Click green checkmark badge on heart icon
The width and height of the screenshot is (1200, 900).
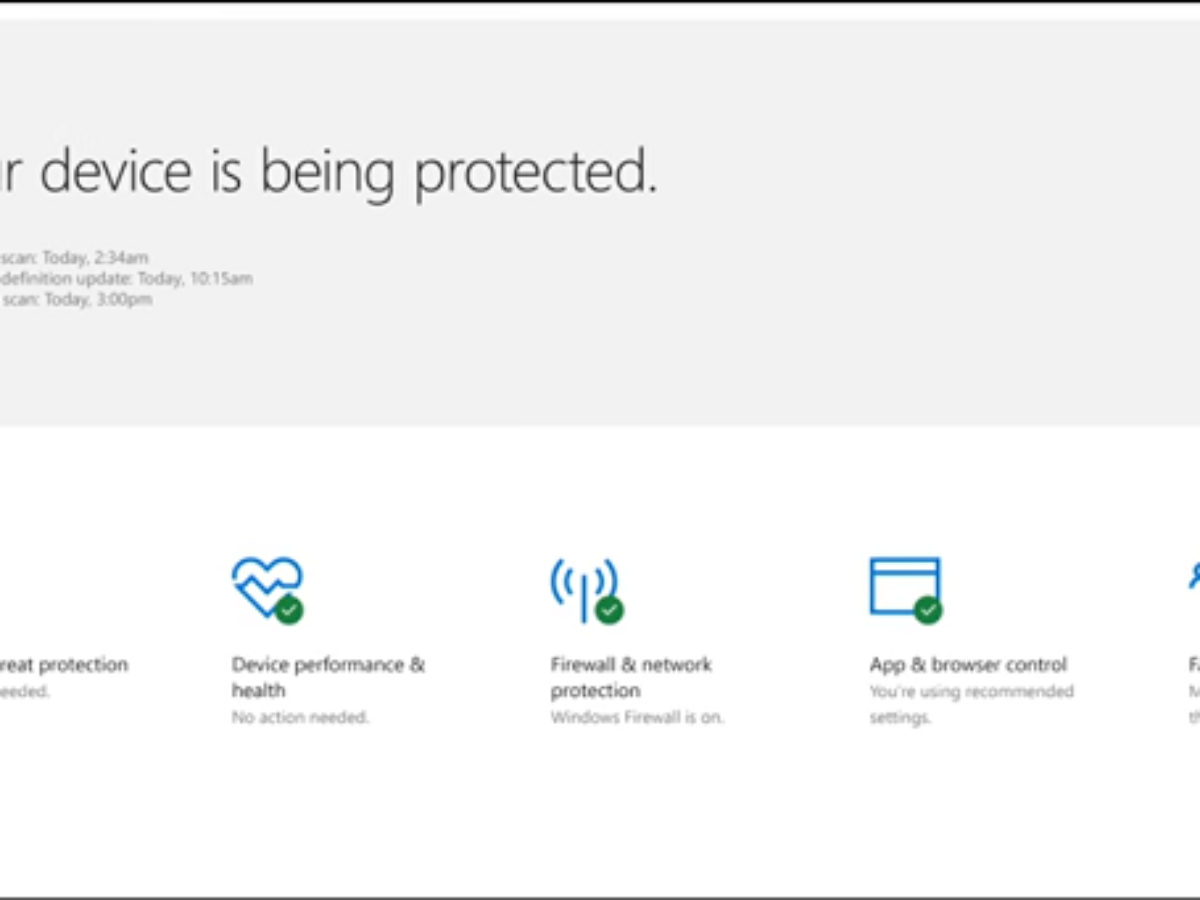tap(290, 609)
